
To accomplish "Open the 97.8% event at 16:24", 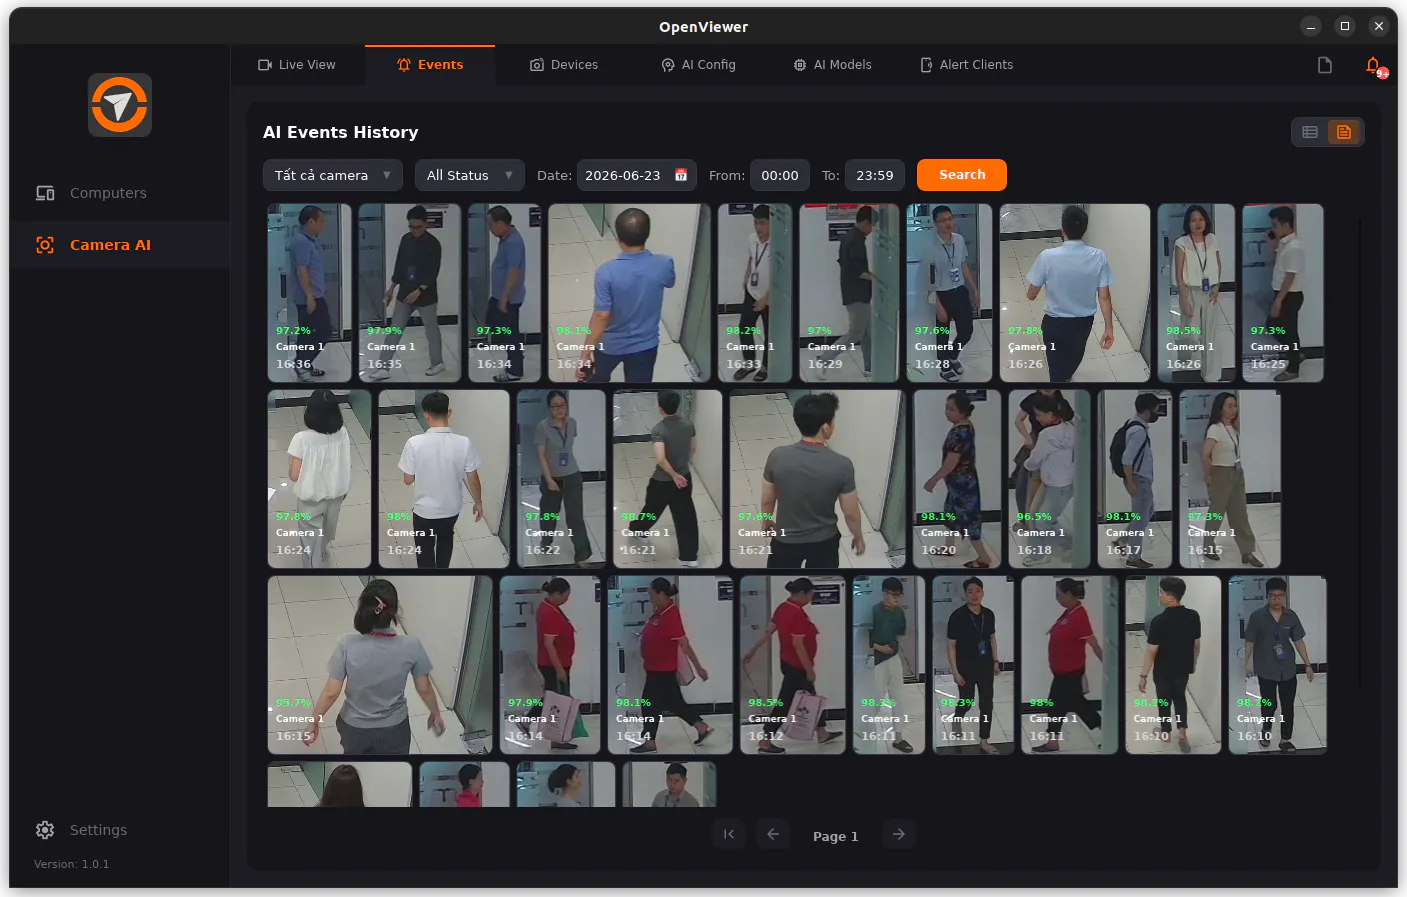I will 320,479.
